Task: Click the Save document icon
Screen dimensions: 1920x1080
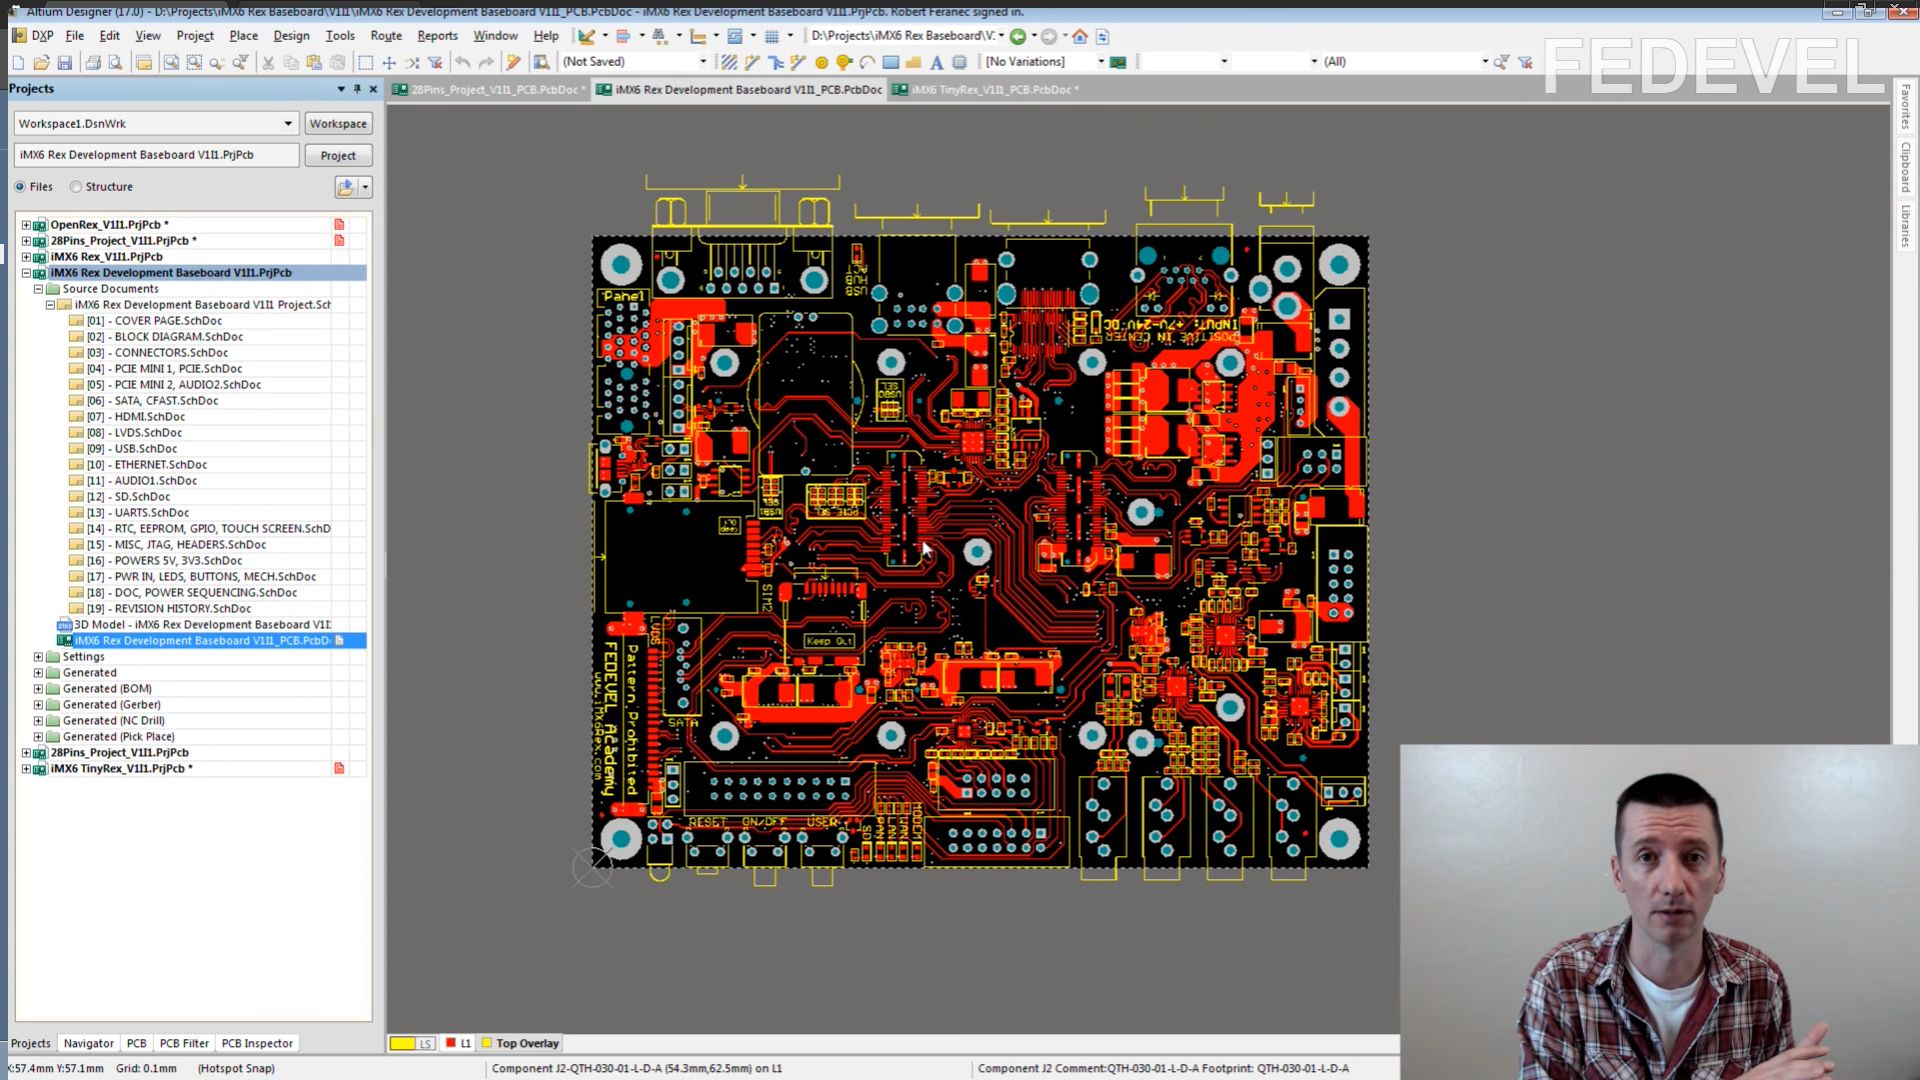Action: click(65, 62)
